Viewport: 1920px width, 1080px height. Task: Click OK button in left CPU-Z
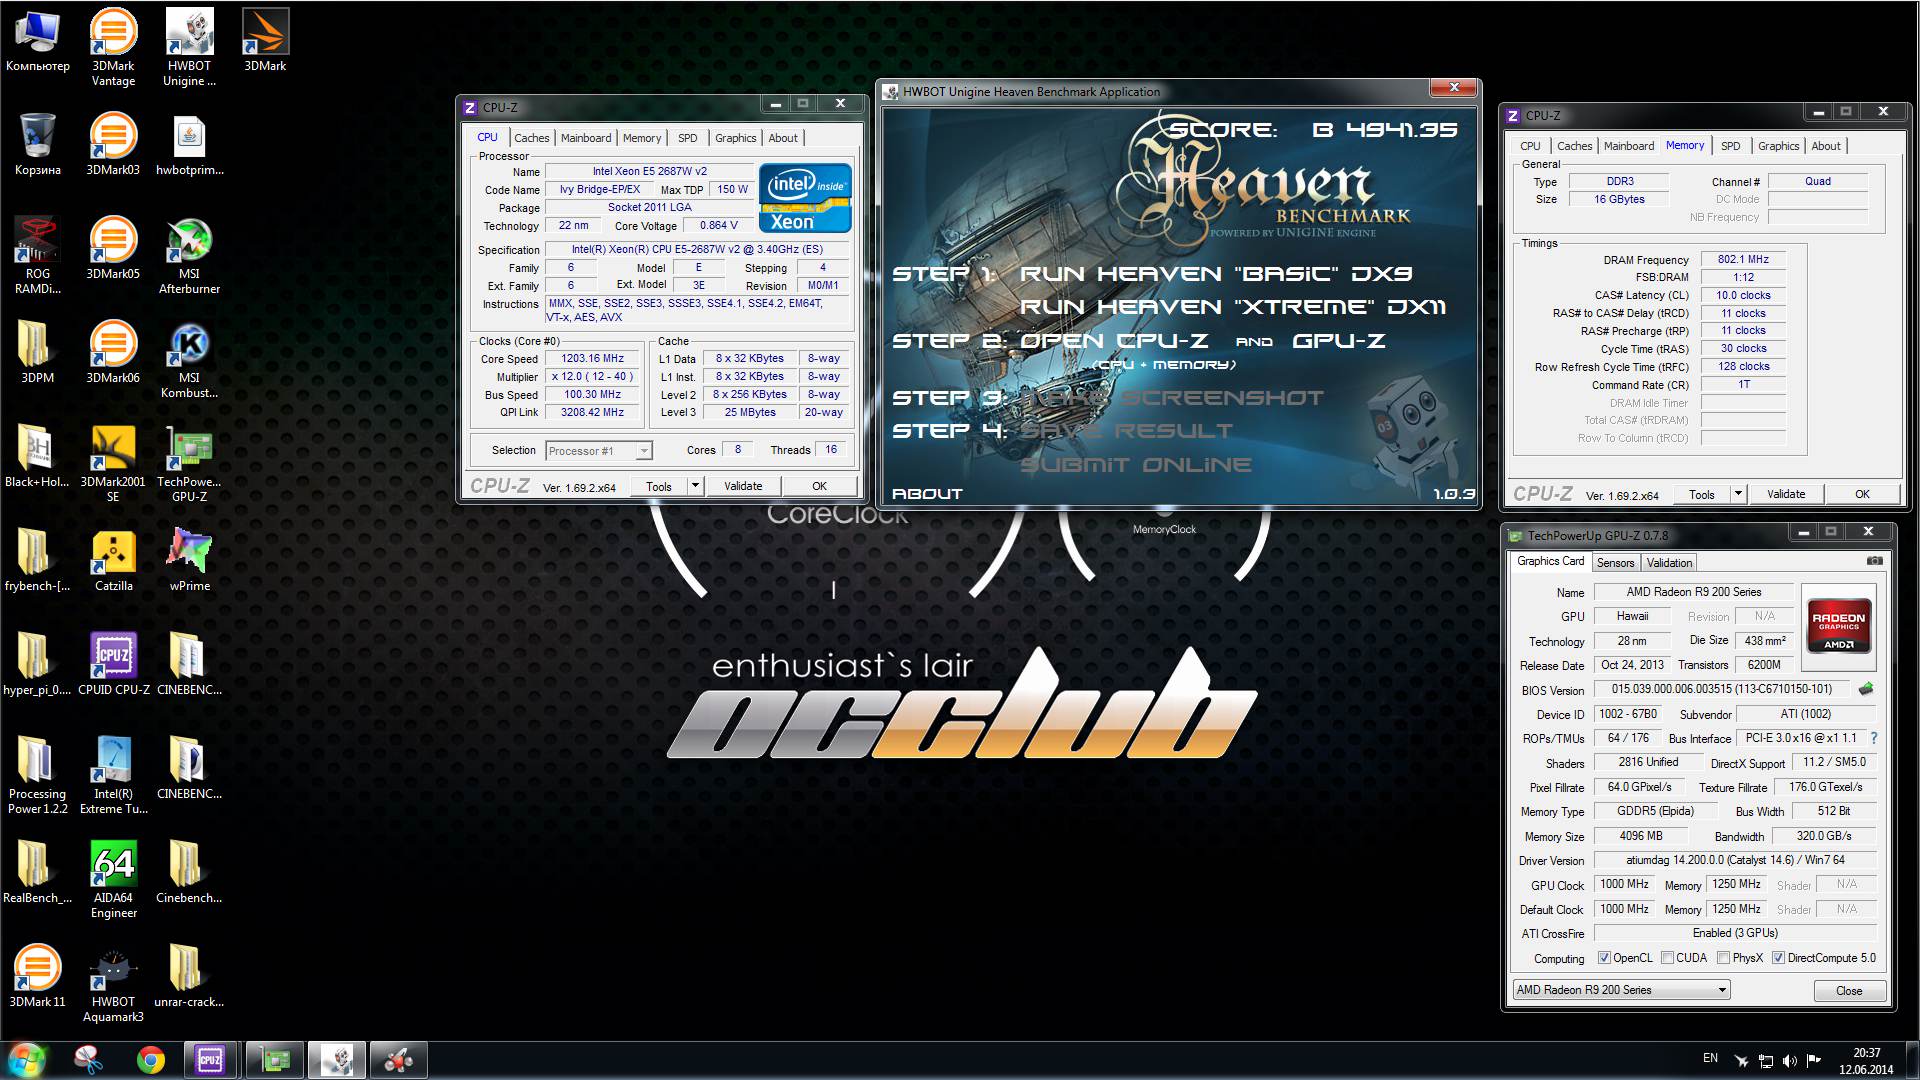(819, 486)
